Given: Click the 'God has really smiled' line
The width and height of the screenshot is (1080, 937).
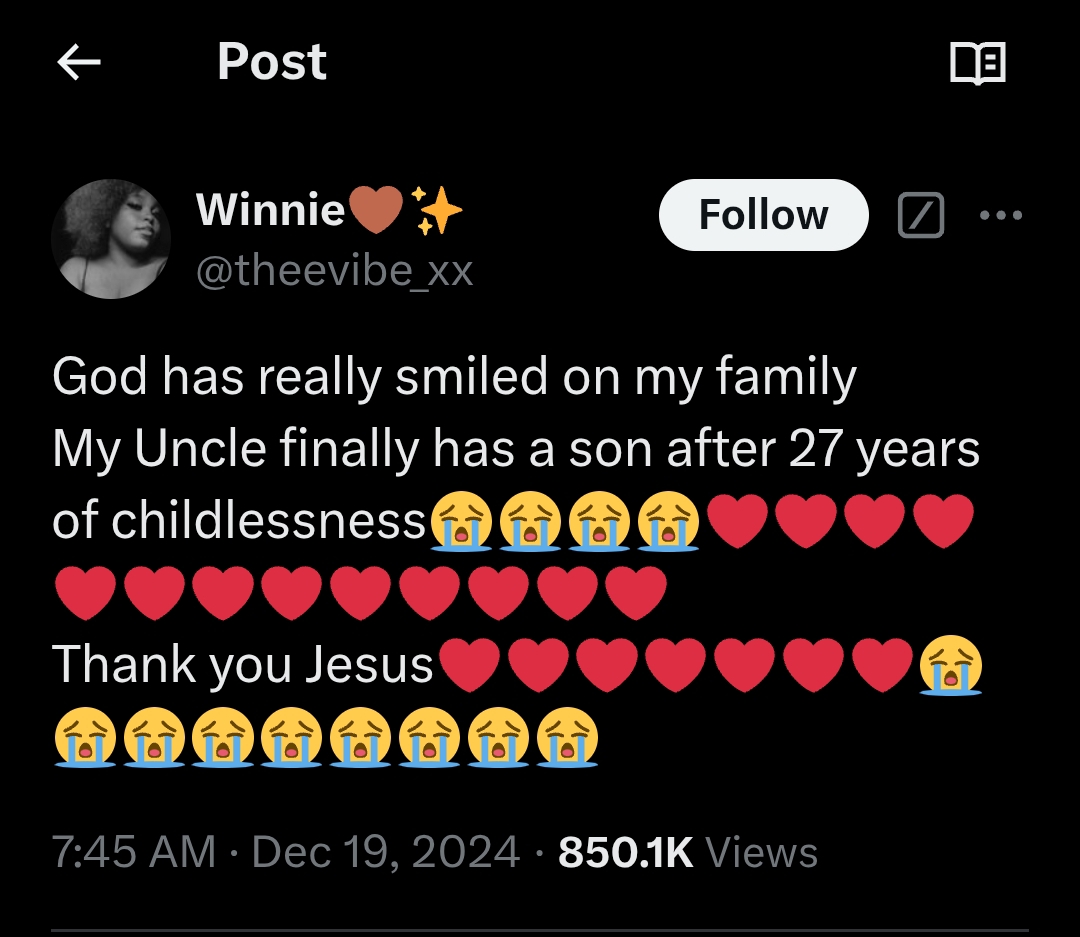Looking at the screenshot, I should [x=454, y=377].
